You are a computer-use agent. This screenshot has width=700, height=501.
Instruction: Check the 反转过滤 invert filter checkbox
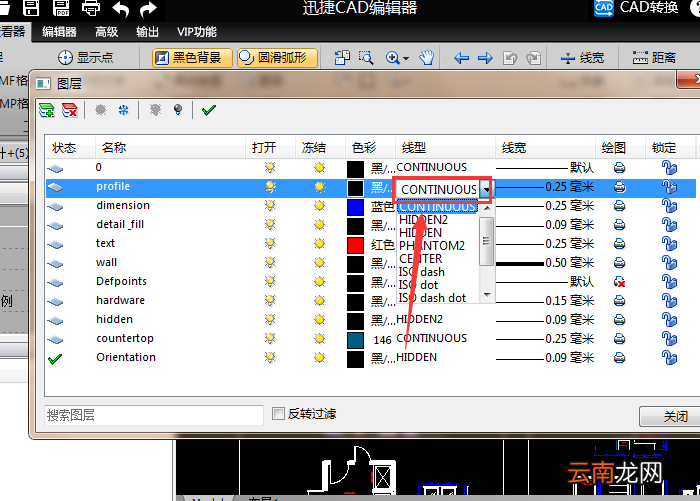(278, 413)
